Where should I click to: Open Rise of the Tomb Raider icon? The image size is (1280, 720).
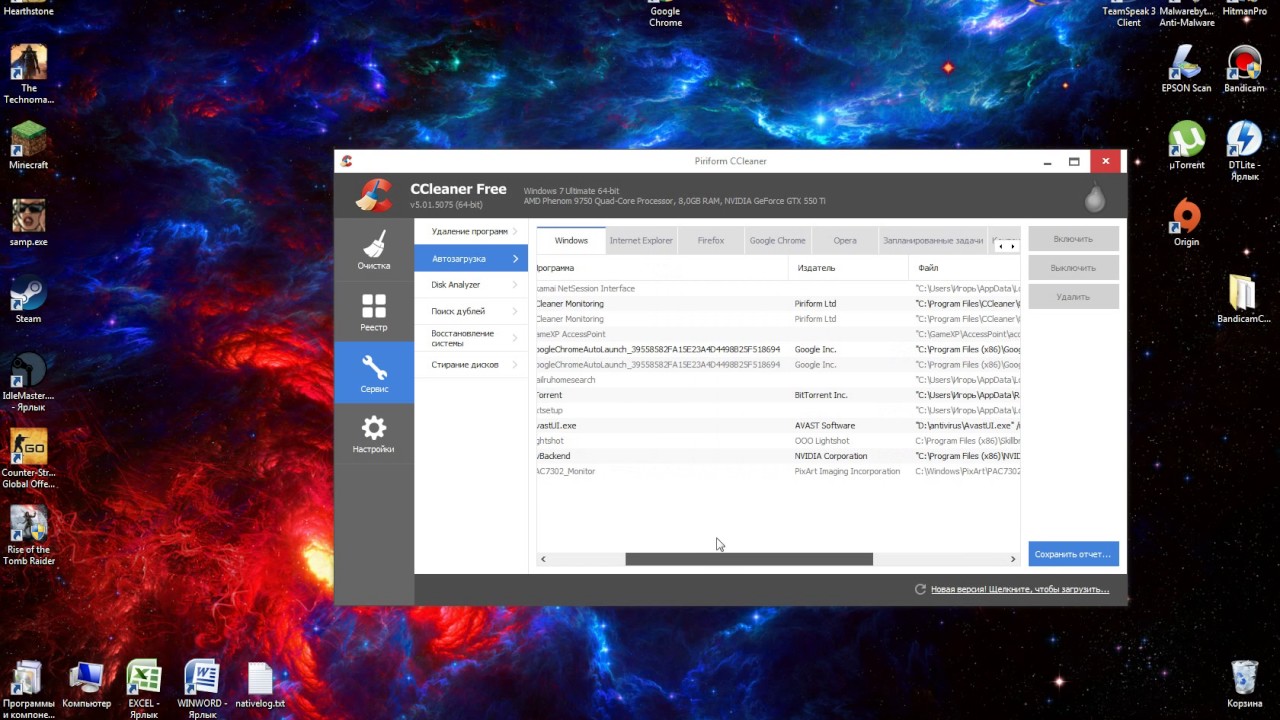[28, 535]
